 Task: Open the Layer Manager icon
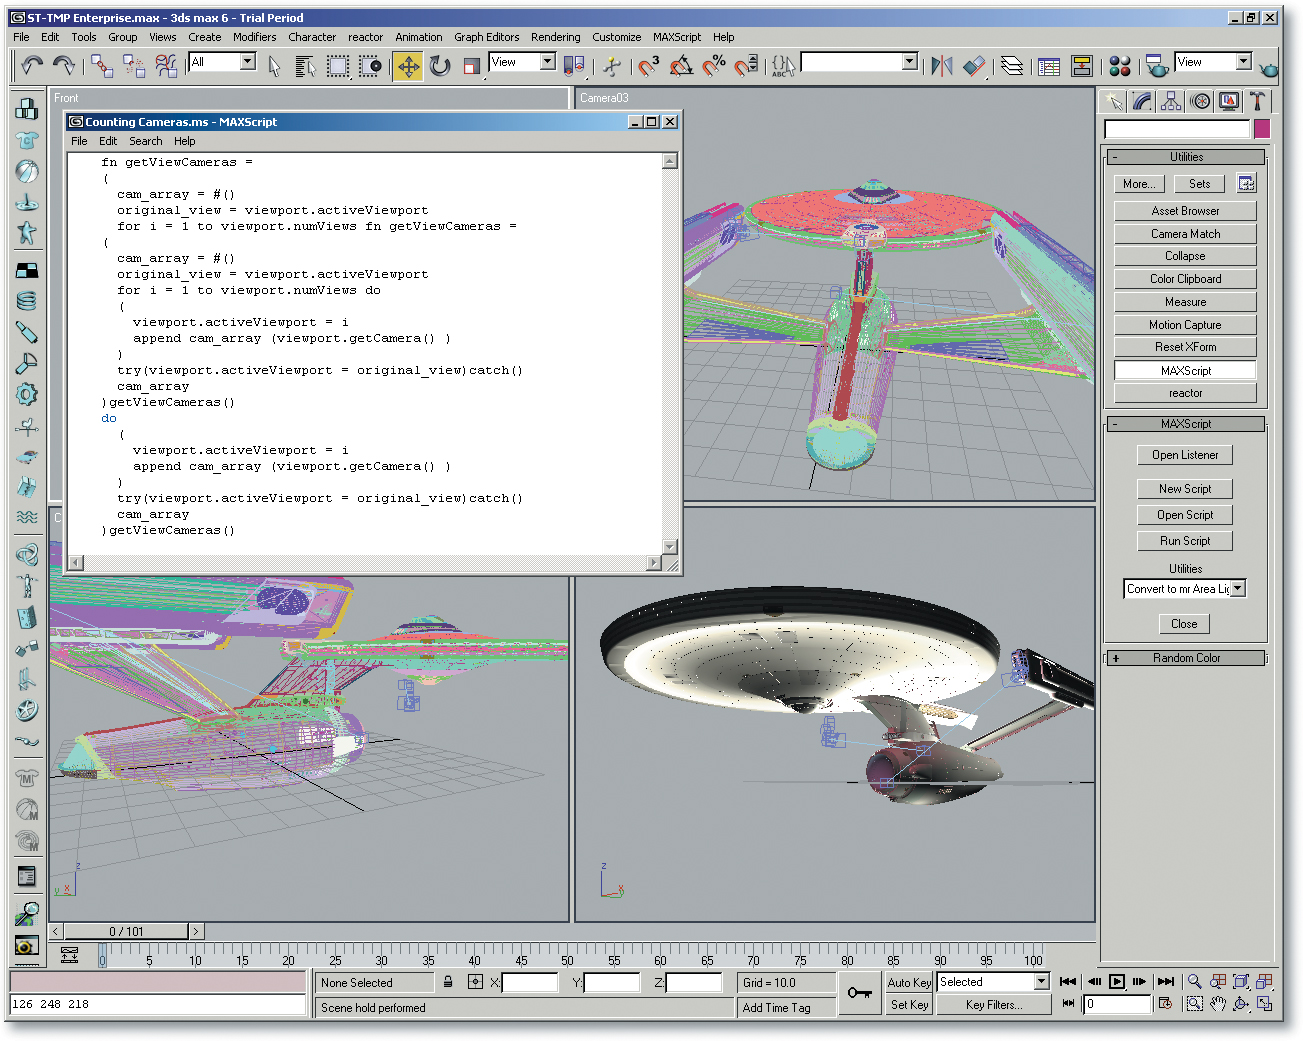pyautogui.click(x=1012, y=66)
